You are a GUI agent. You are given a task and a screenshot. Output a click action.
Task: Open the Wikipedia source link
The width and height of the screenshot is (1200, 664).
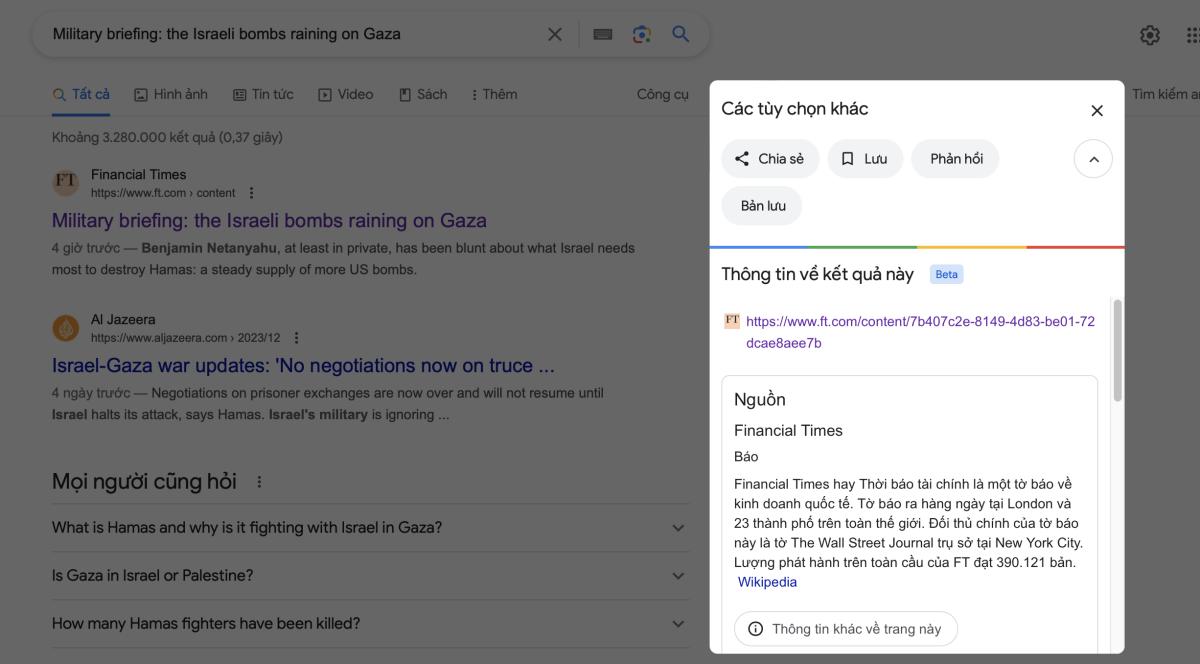[767, 582]
